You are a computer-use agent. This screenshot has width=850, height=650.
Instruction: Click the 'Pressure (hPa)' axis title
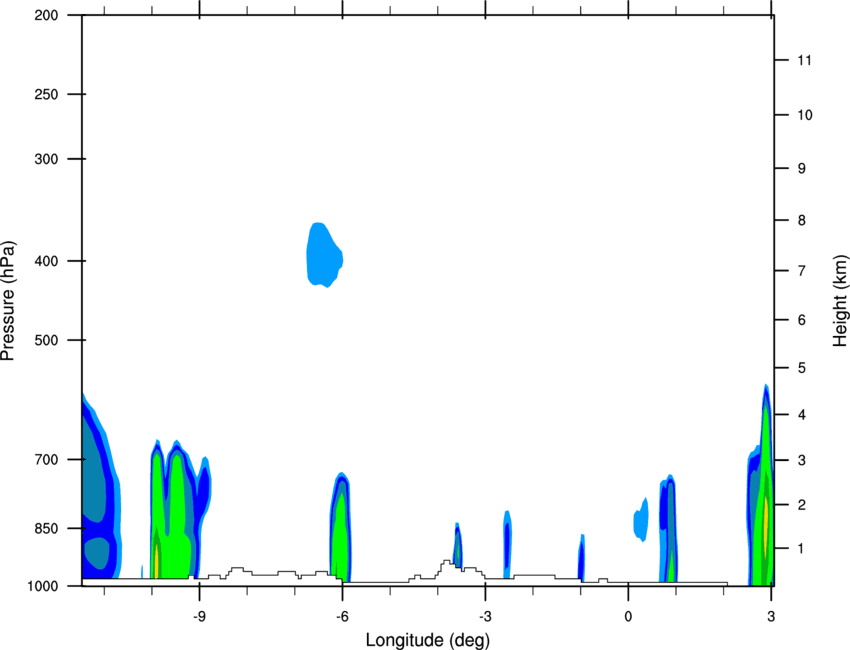(8, 300)
